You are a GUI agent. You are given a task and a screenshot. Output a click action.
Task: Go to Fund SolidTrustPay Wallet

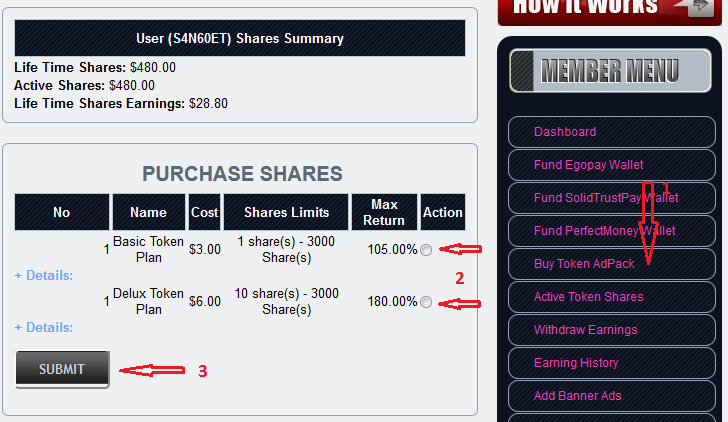tap(605, 198)
